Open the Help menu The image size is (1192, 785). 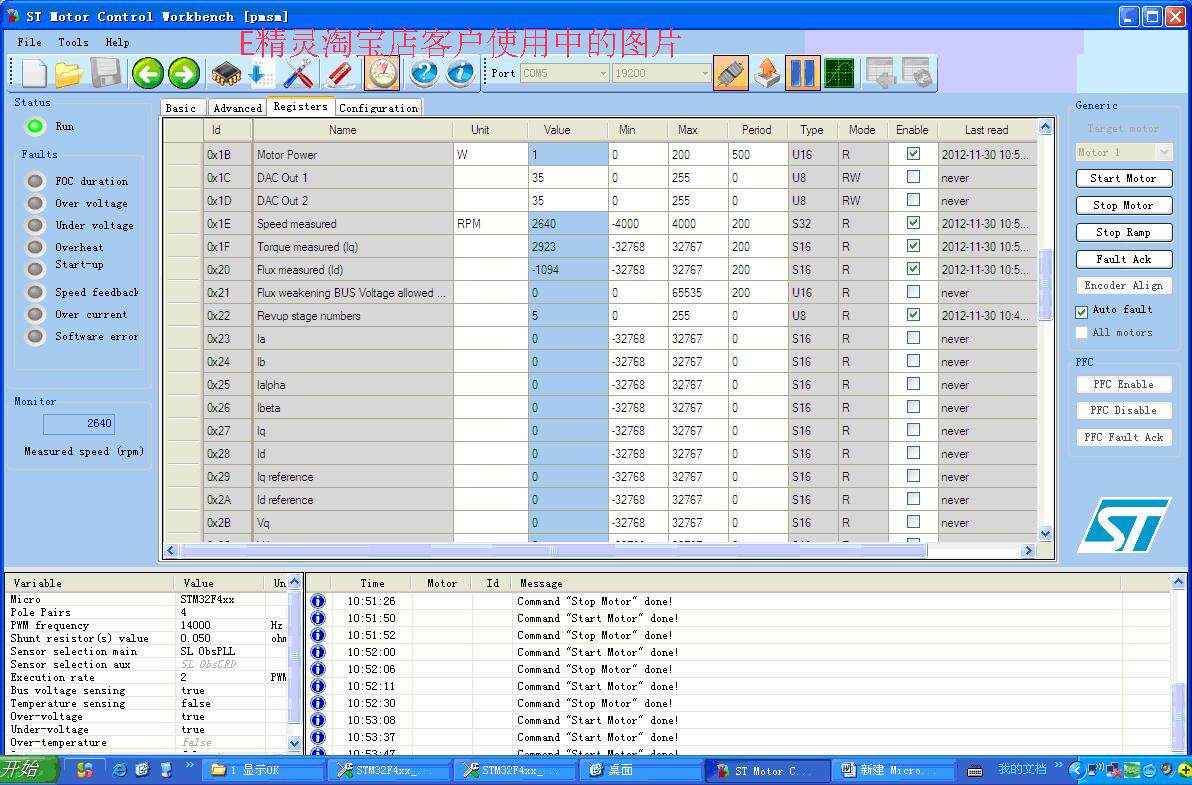coord(117,43)
